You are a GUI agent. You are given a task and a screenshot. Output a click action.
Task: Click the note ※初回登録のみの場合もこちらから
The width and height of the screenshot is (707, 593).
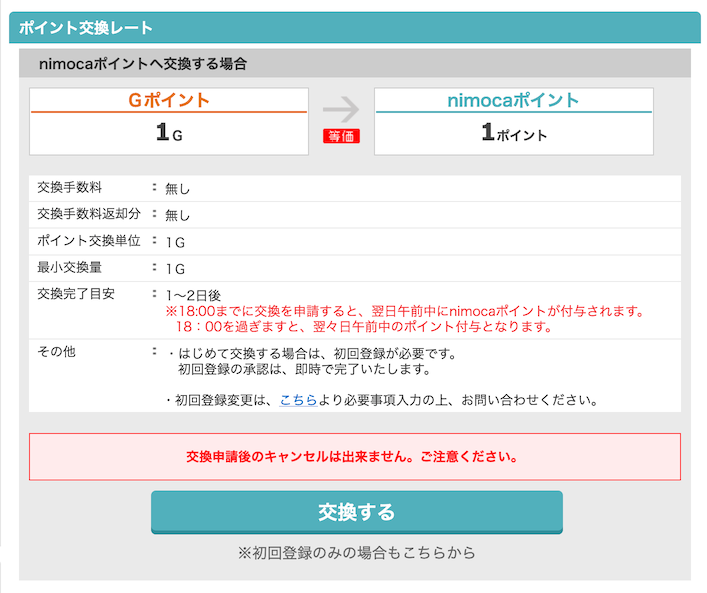357,553
